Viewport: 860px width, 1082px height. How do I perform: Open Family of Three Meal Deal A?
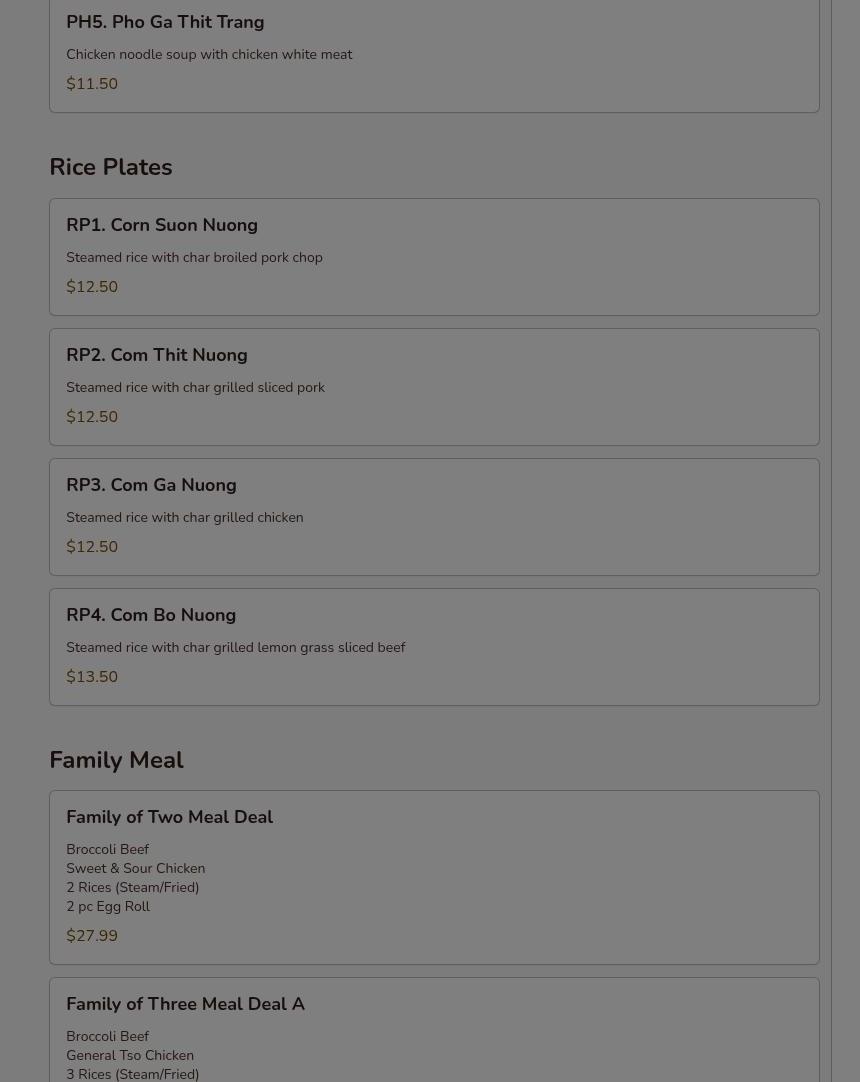(x=434, y=1030)
